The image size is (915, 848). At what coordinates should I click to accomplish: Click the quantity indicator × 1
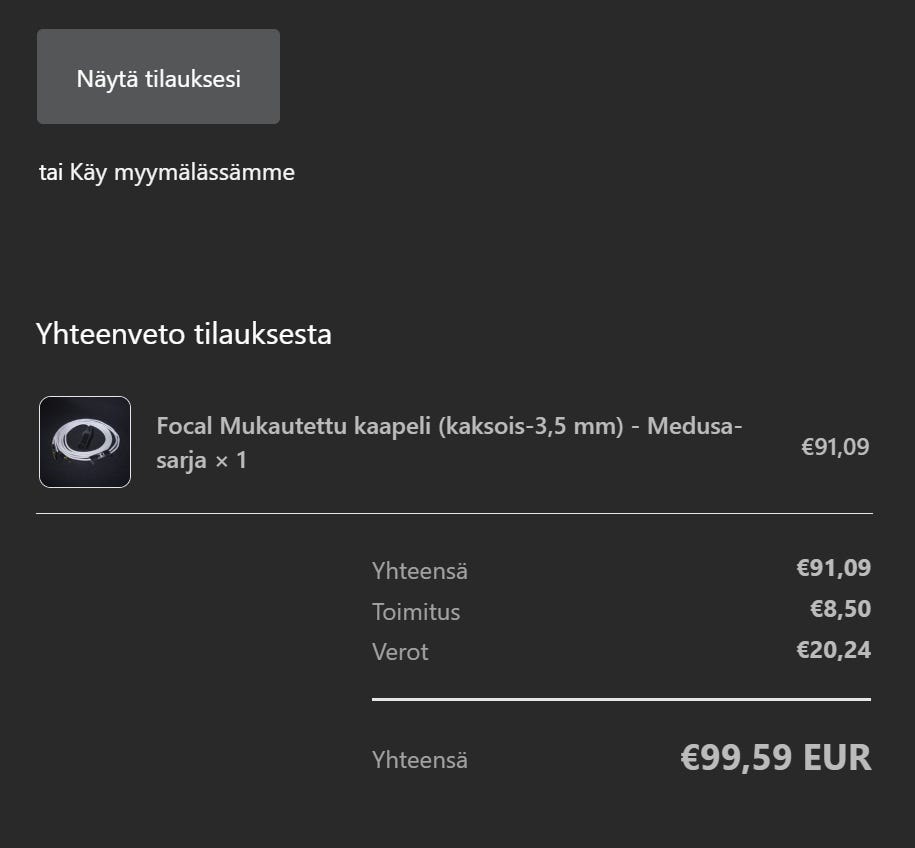(x=231, y=462)
